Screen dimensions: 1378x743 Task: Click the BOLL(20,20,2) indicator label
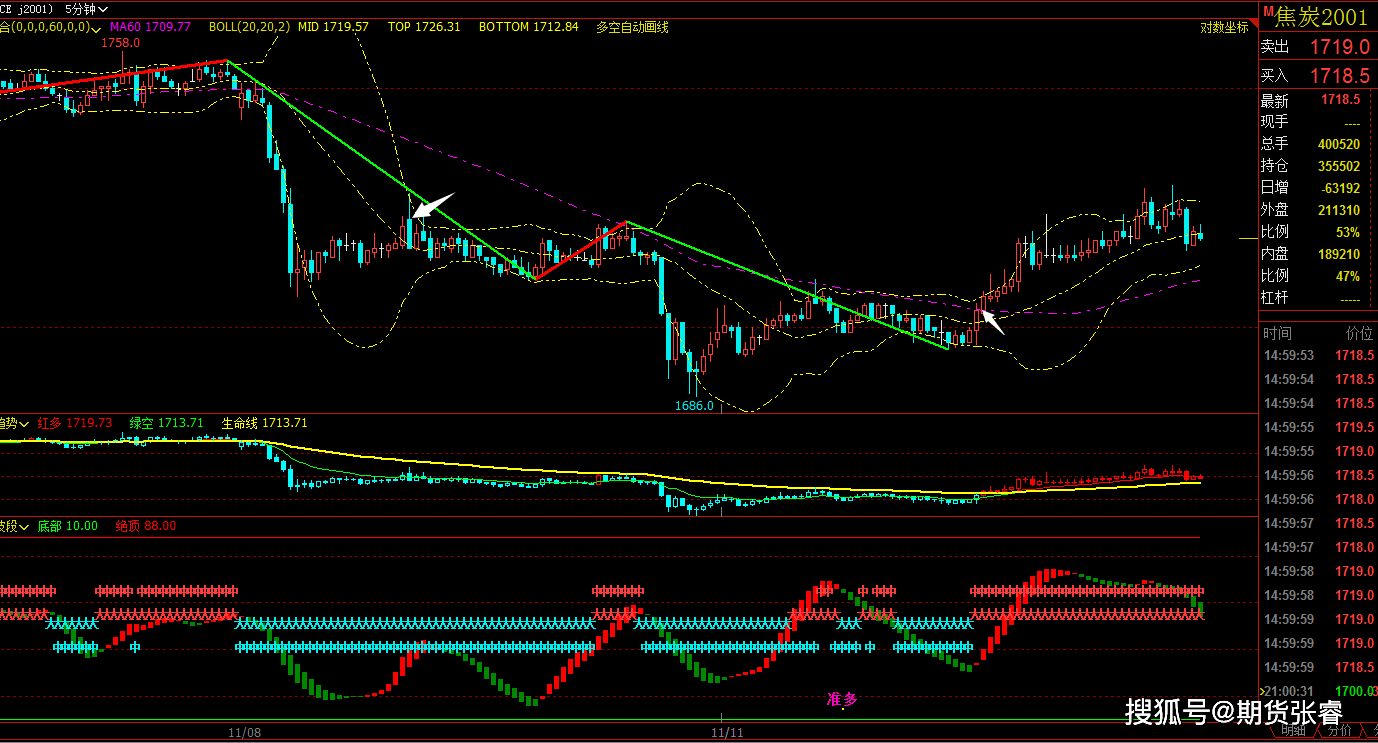point(249,27)
